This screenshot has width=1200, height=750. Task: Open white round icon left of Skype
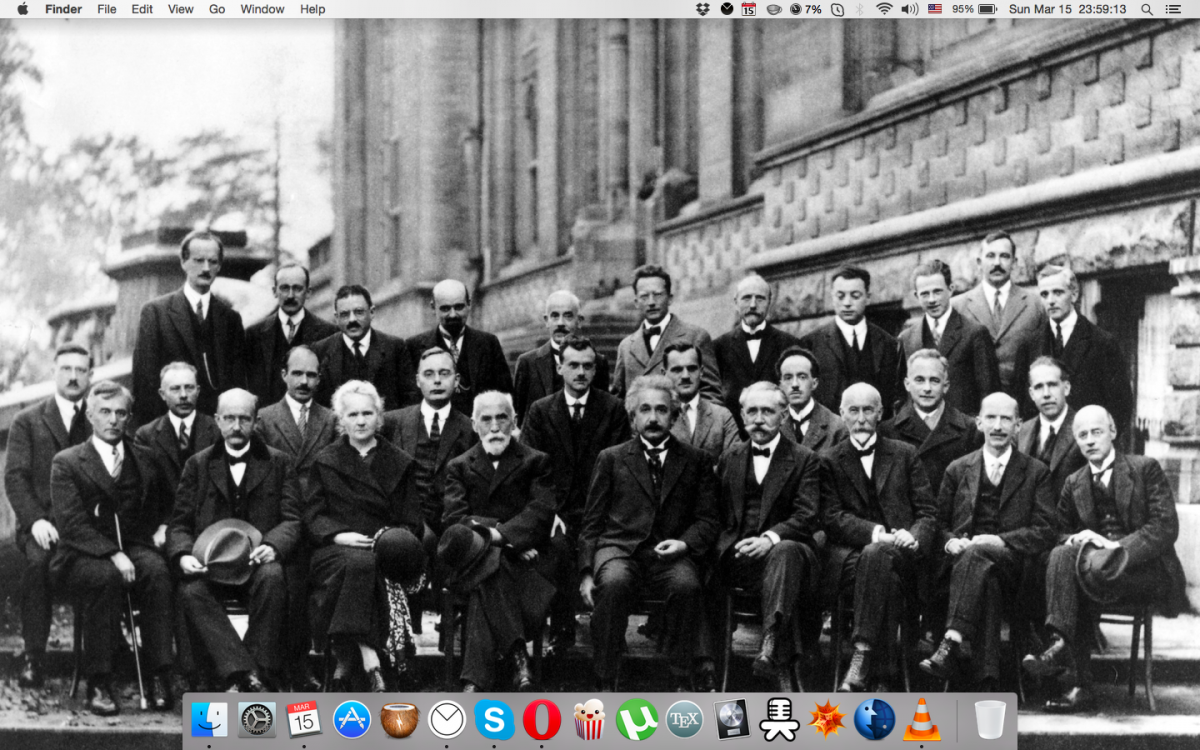click(x=447, y=719)
